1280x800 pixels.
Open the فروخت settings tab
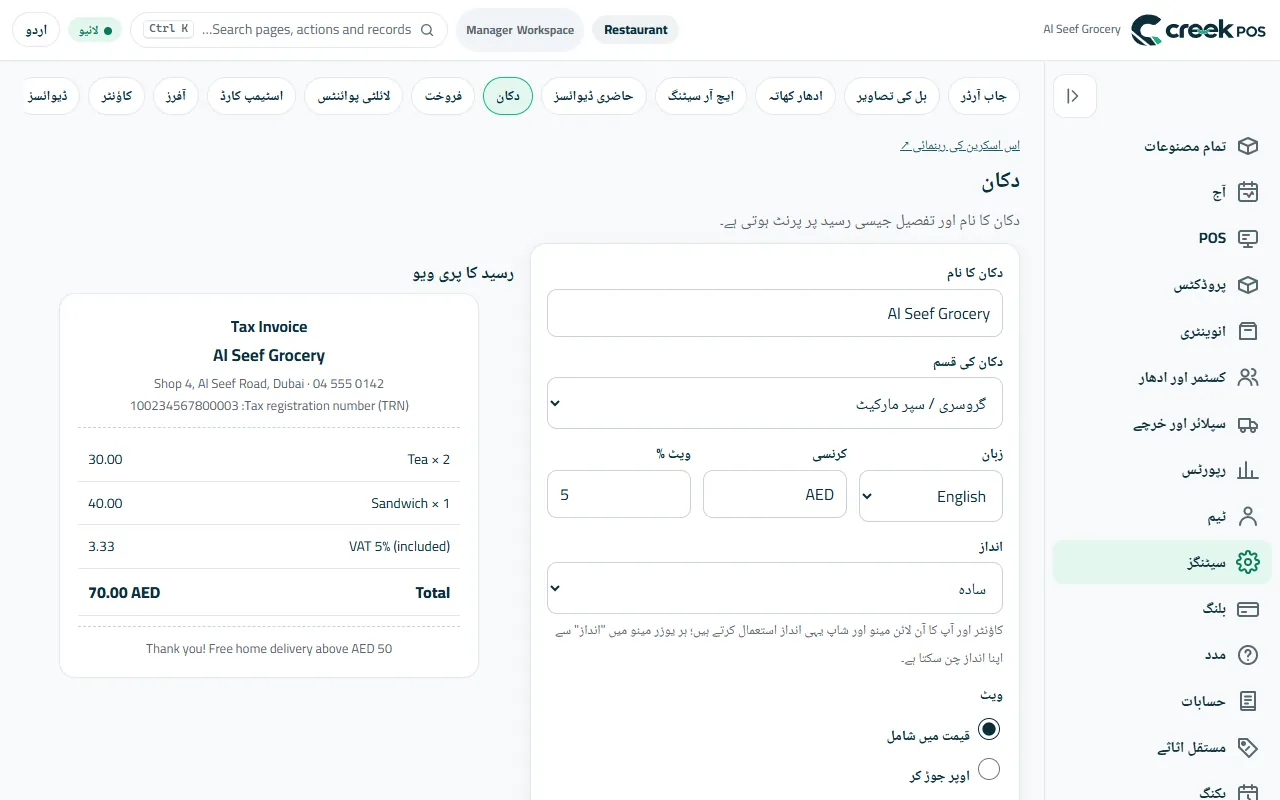[443, 96]
